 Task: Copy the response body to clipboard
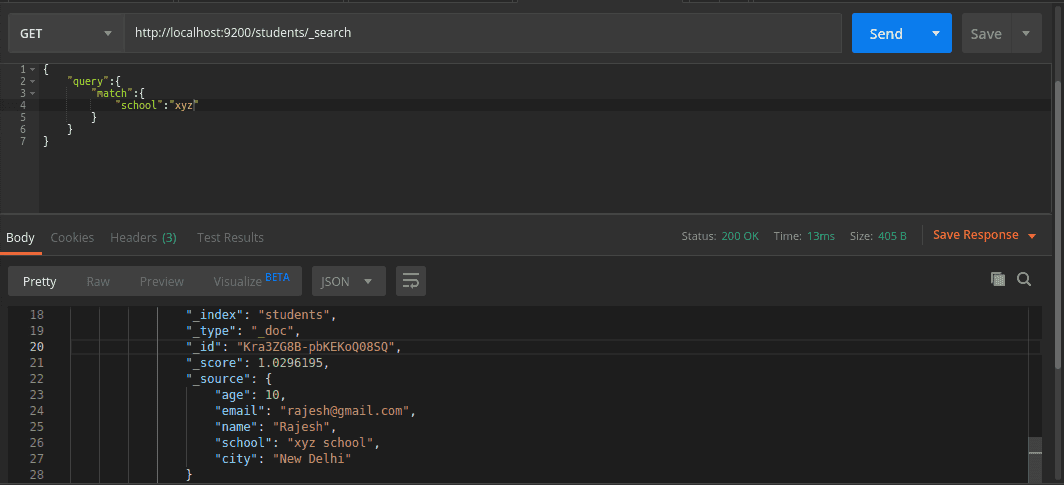[x=997, y=279]
